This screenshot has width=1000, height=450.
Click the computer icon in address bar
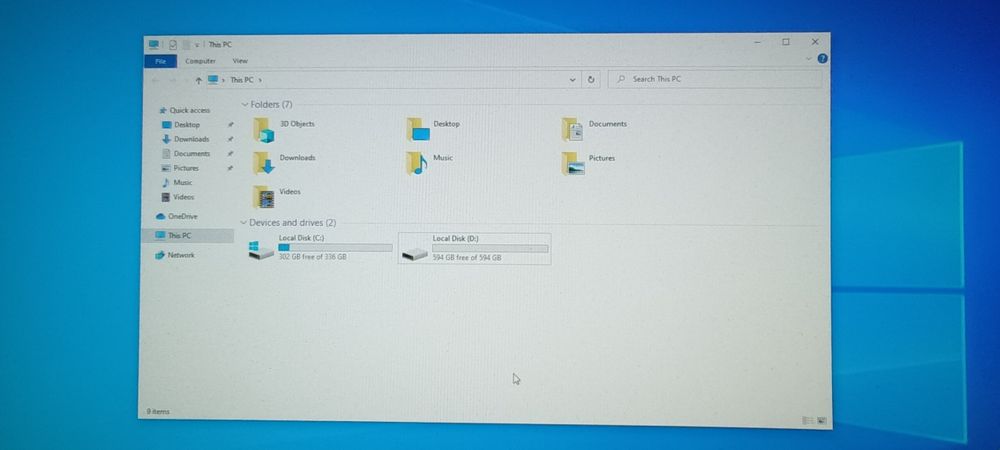tap(213, 80)
